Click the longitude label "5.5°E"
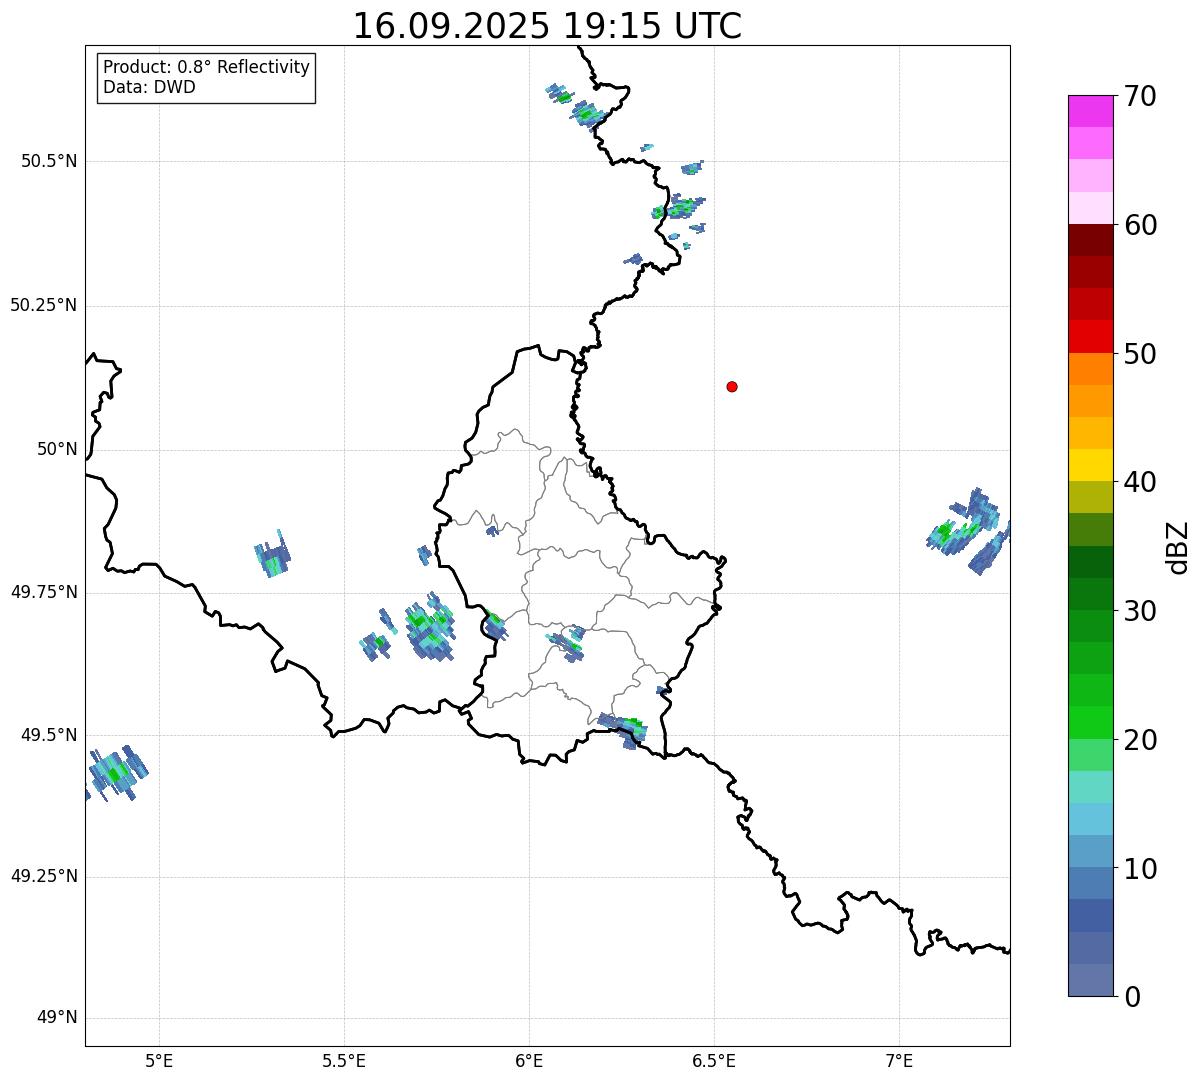 (x=344, y=1060)
